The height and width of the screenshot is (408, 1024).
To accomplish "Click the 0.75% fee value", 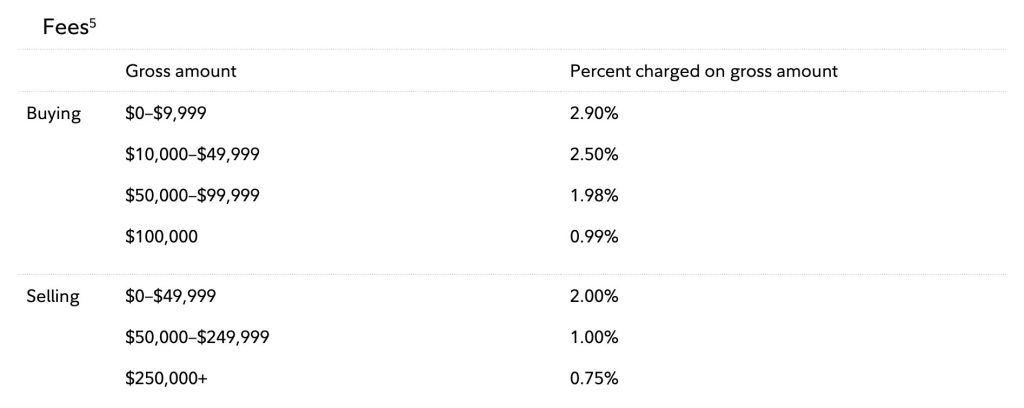I will [x=594, y=378].
